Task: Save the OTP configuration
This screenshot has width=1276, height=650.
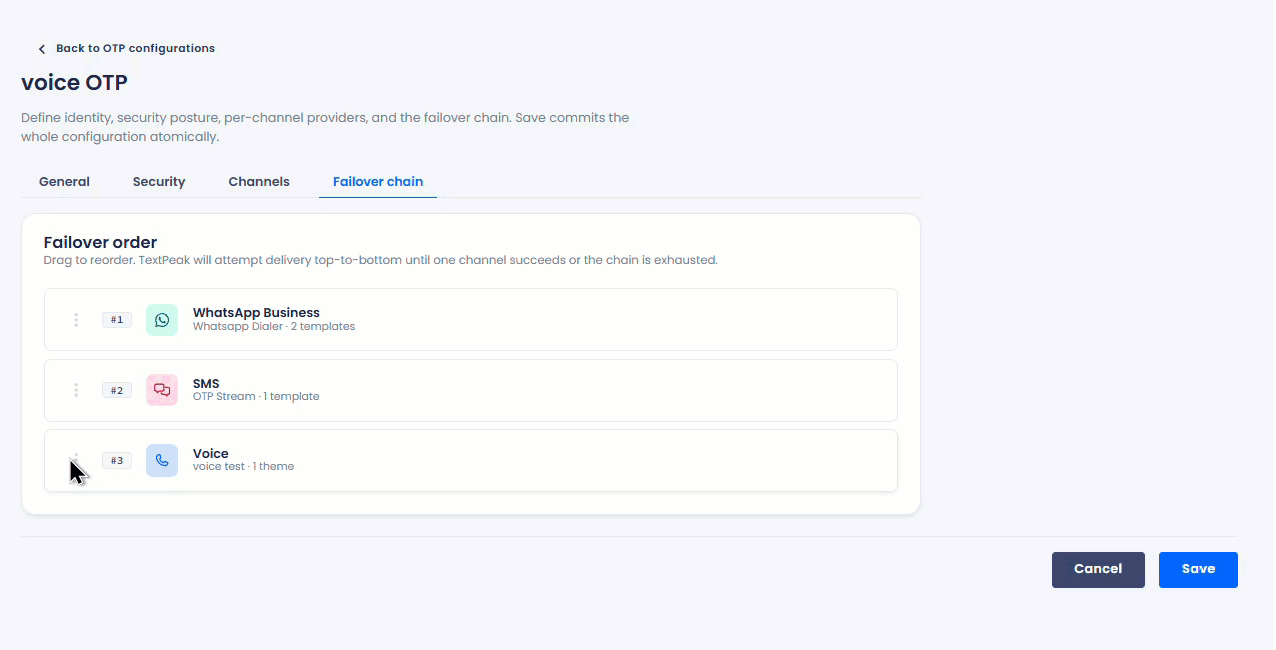Action: point(1198,570)
